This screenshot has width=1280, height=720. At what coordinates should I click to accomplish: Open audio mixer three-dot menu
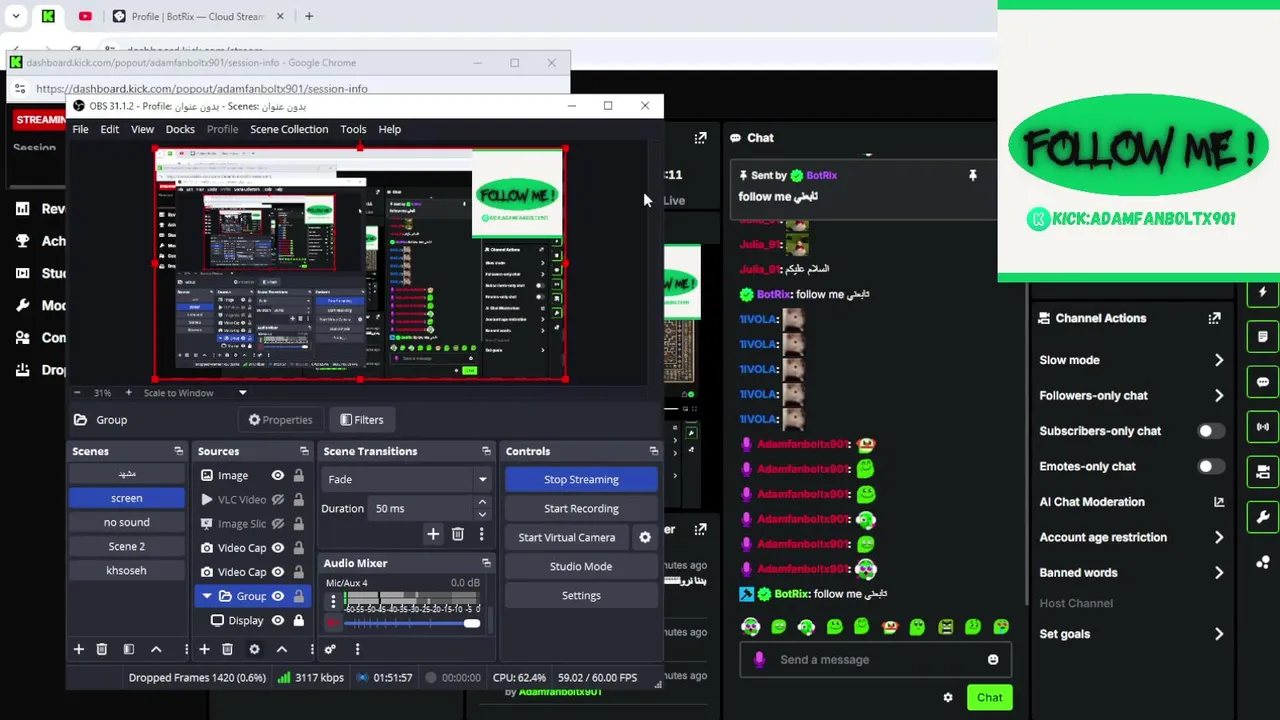(x=357, y=649)
